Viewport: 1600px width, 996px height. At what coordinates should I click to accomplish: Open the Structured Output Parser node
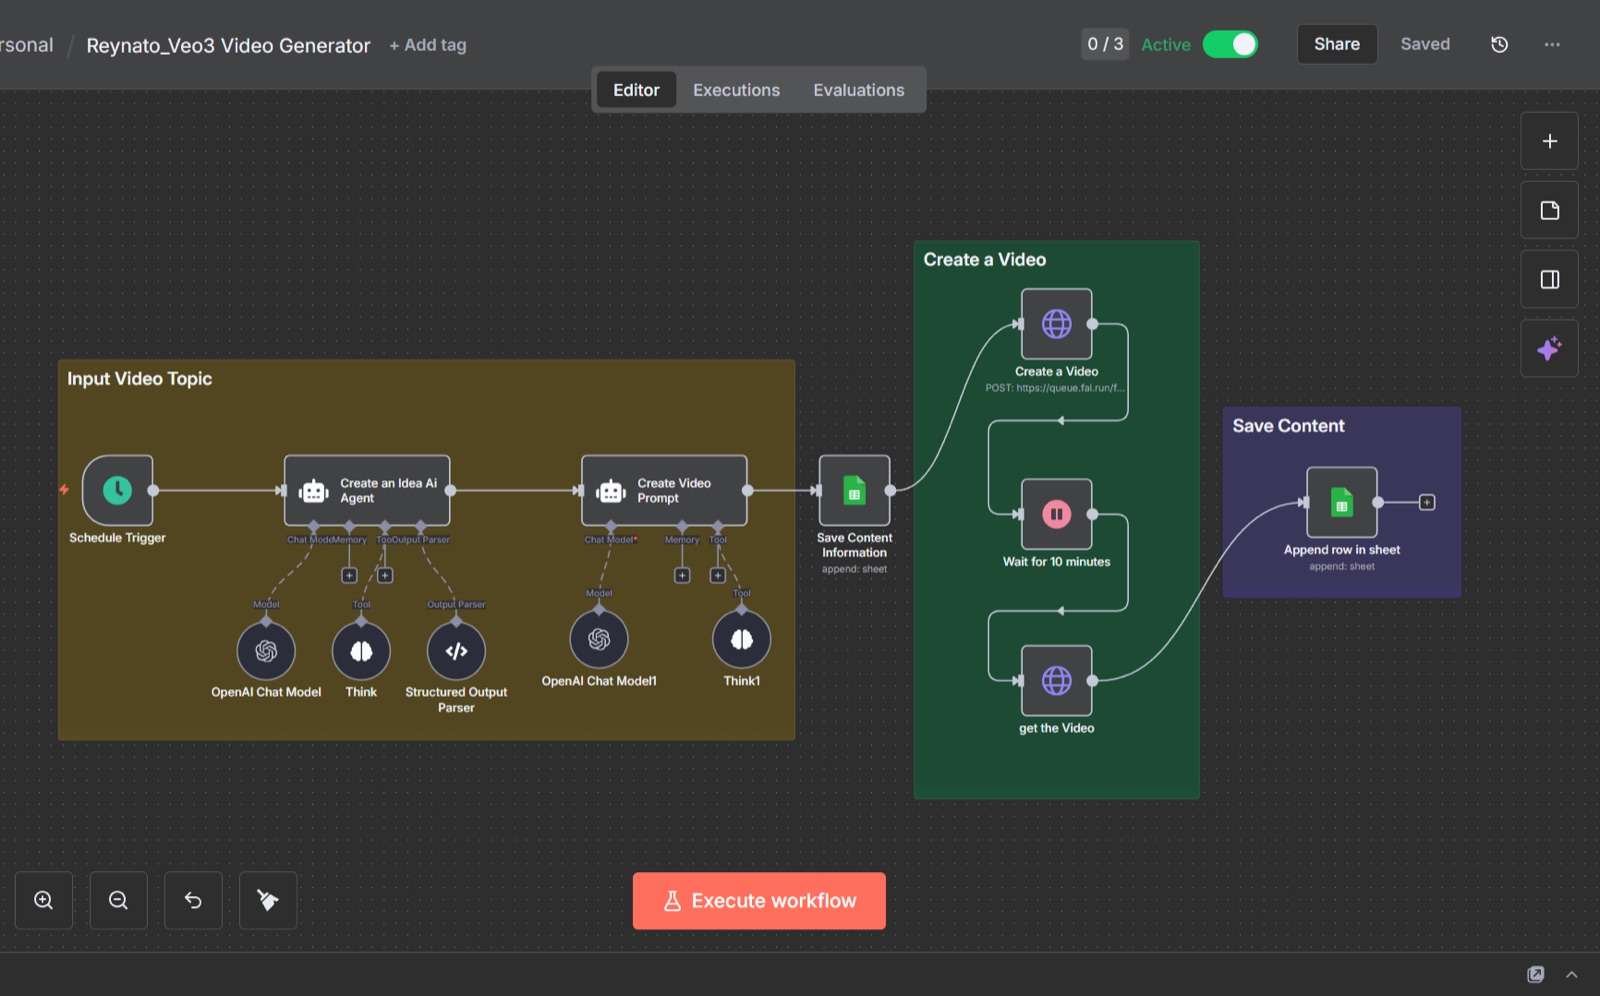(x=456, y=651)
